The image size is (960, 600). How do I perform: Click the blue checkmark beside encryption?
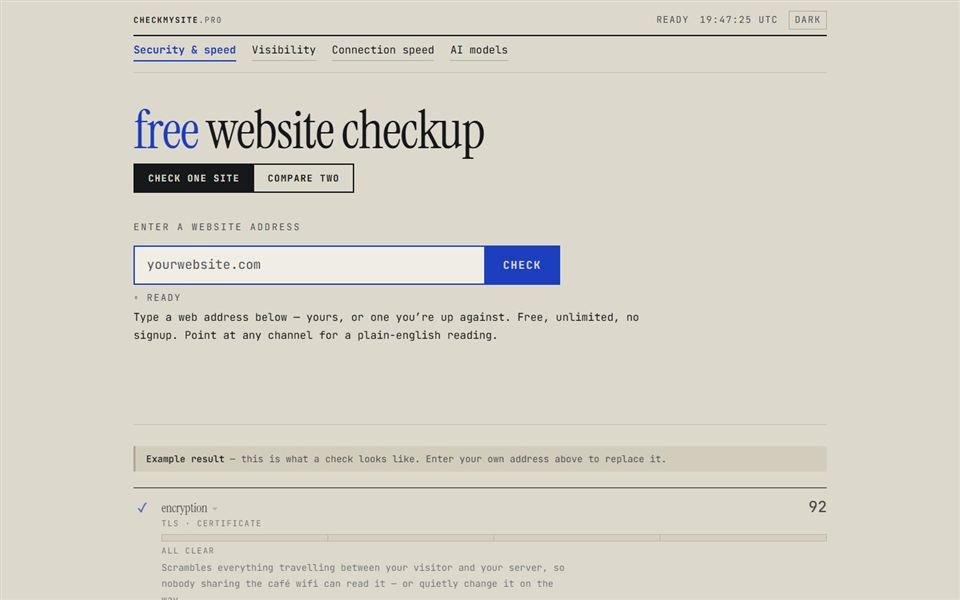(142, 508)
